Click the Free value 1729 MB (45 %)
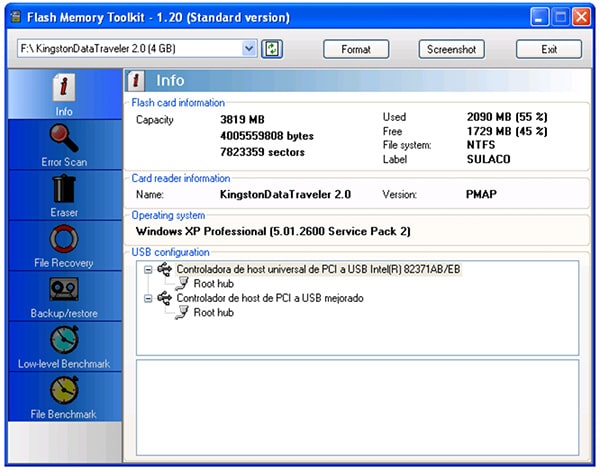Viewport: 600px width, 472px height. [507, 131]
